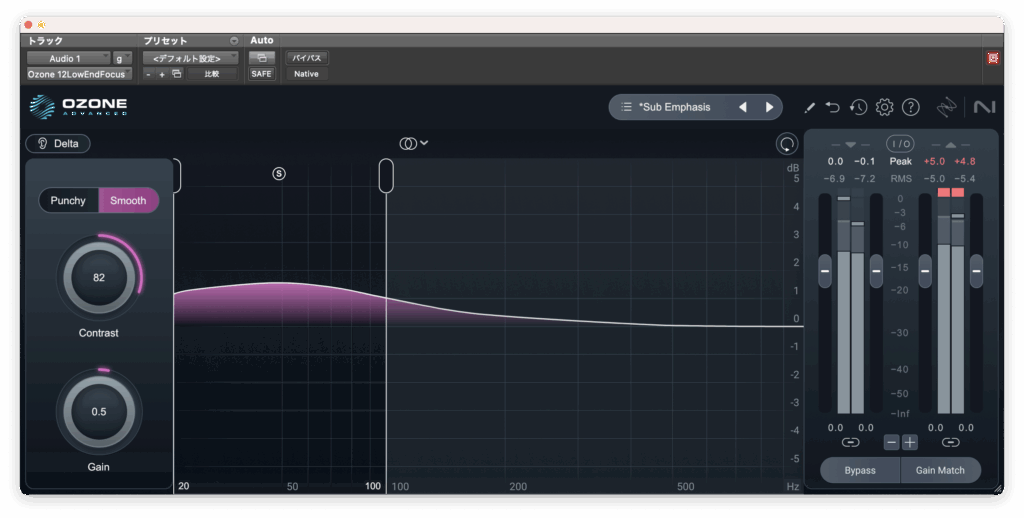Open the Audio 1 track dropdown
This screenshot has height=518, width=1024.
[68, 58]
